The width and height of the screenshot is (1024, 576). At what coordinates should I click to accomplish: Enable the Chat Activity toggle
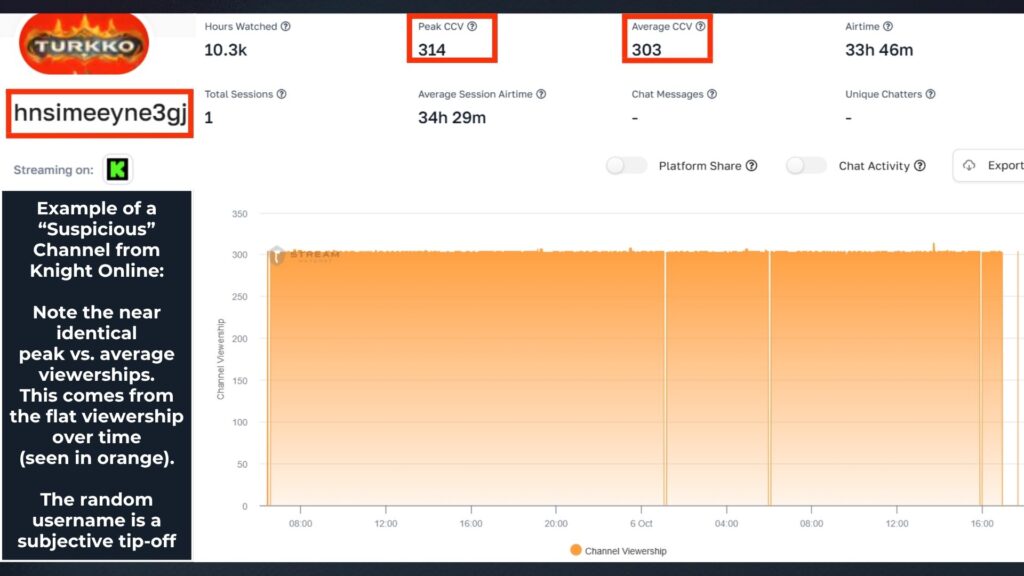point(806,166)
